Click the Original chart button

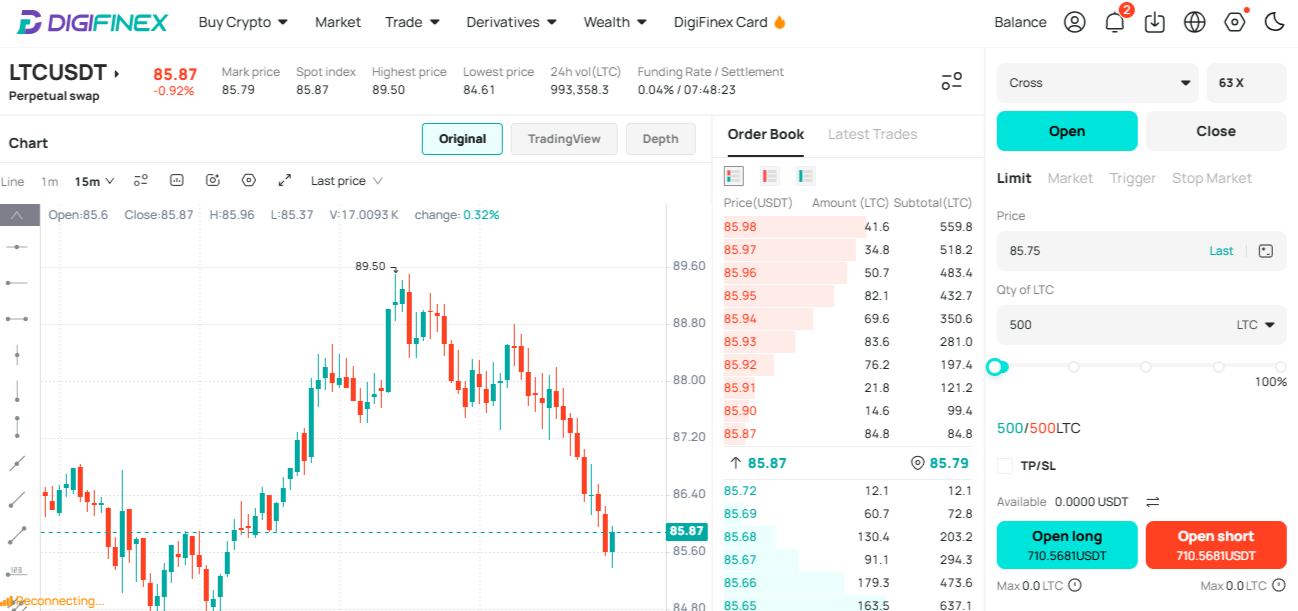pyautogui.click(x=462, y=139)
